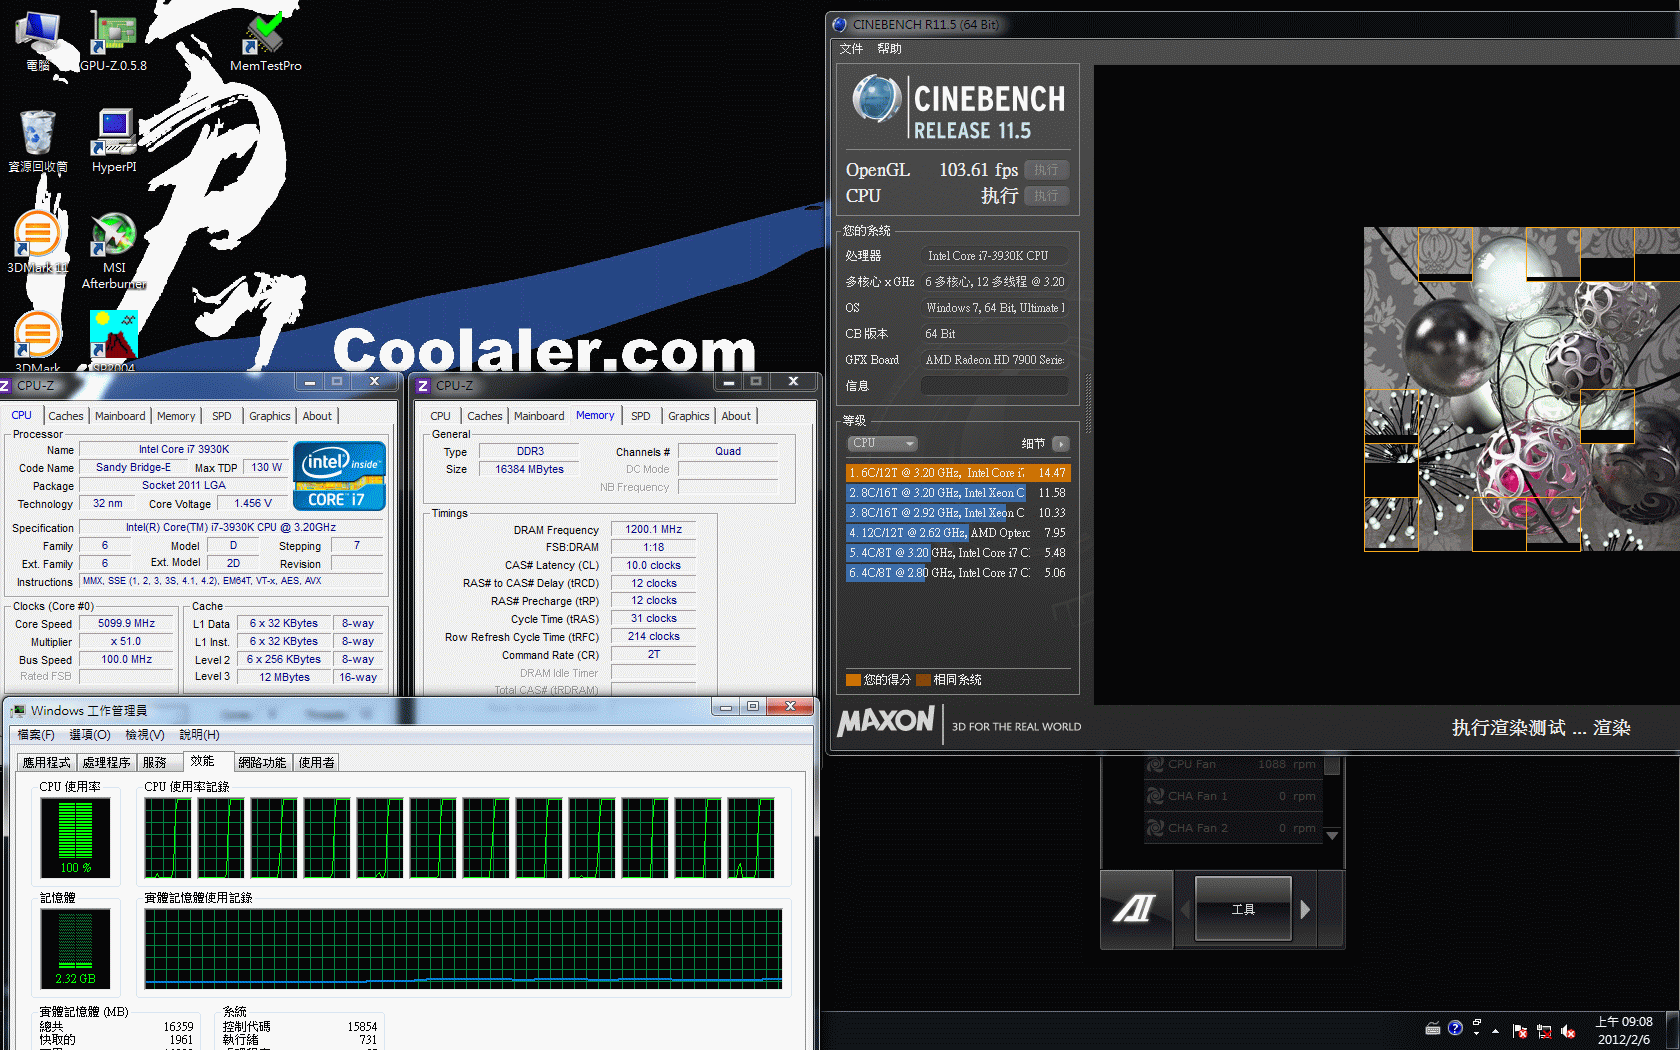Open the computer desktop icon
1680x1050 pixels.
38,40
